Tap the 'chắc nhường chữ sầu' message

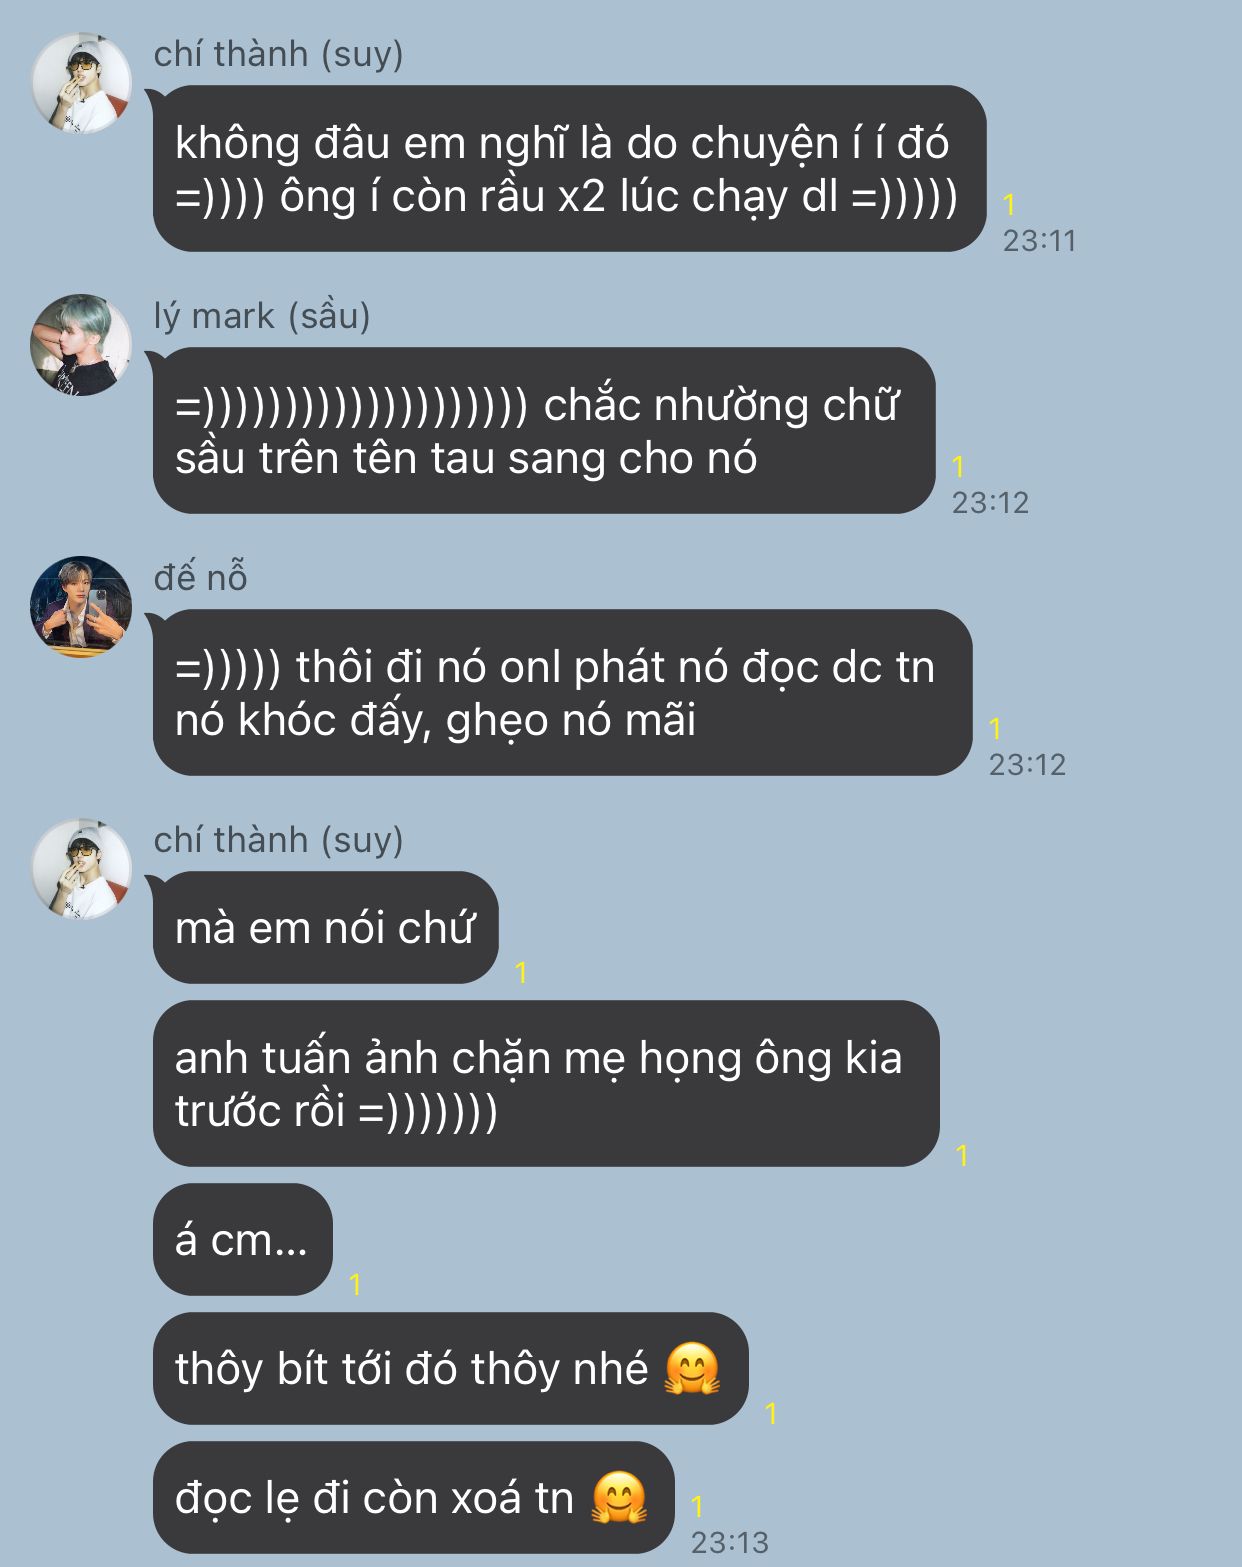click(x=544, y=431)
